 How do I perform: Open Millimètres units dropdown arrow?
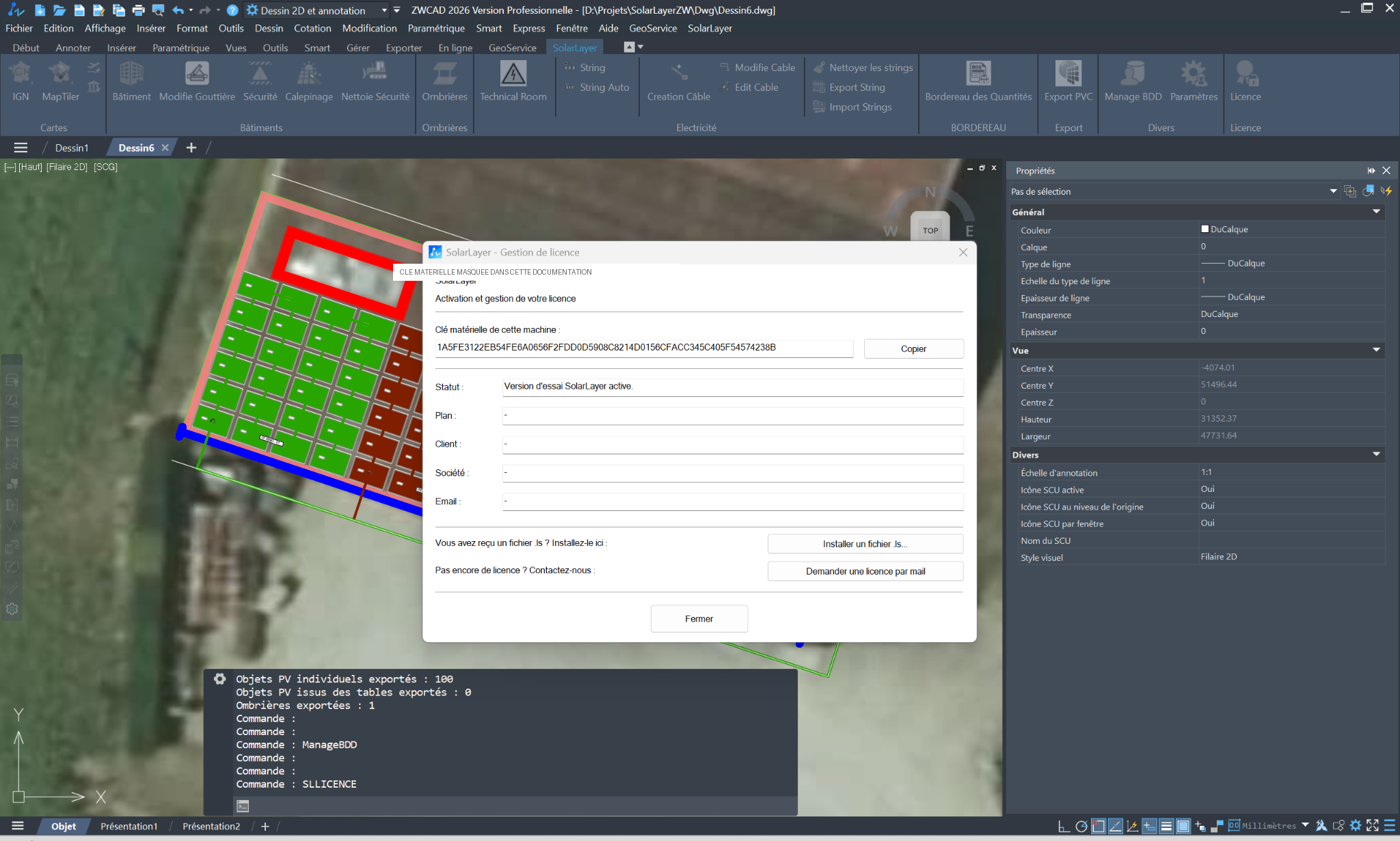(1305, 826)
